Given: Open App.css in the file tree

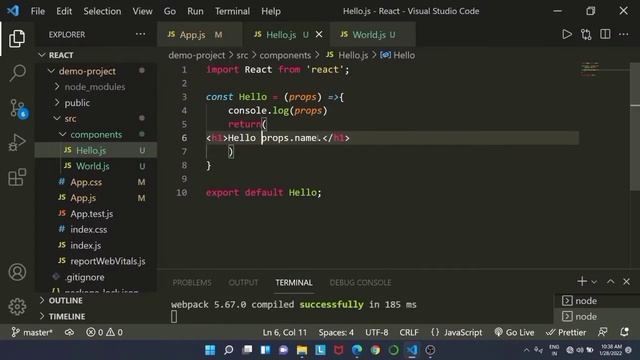Looking at the screenshot, I should pos(96,182).
